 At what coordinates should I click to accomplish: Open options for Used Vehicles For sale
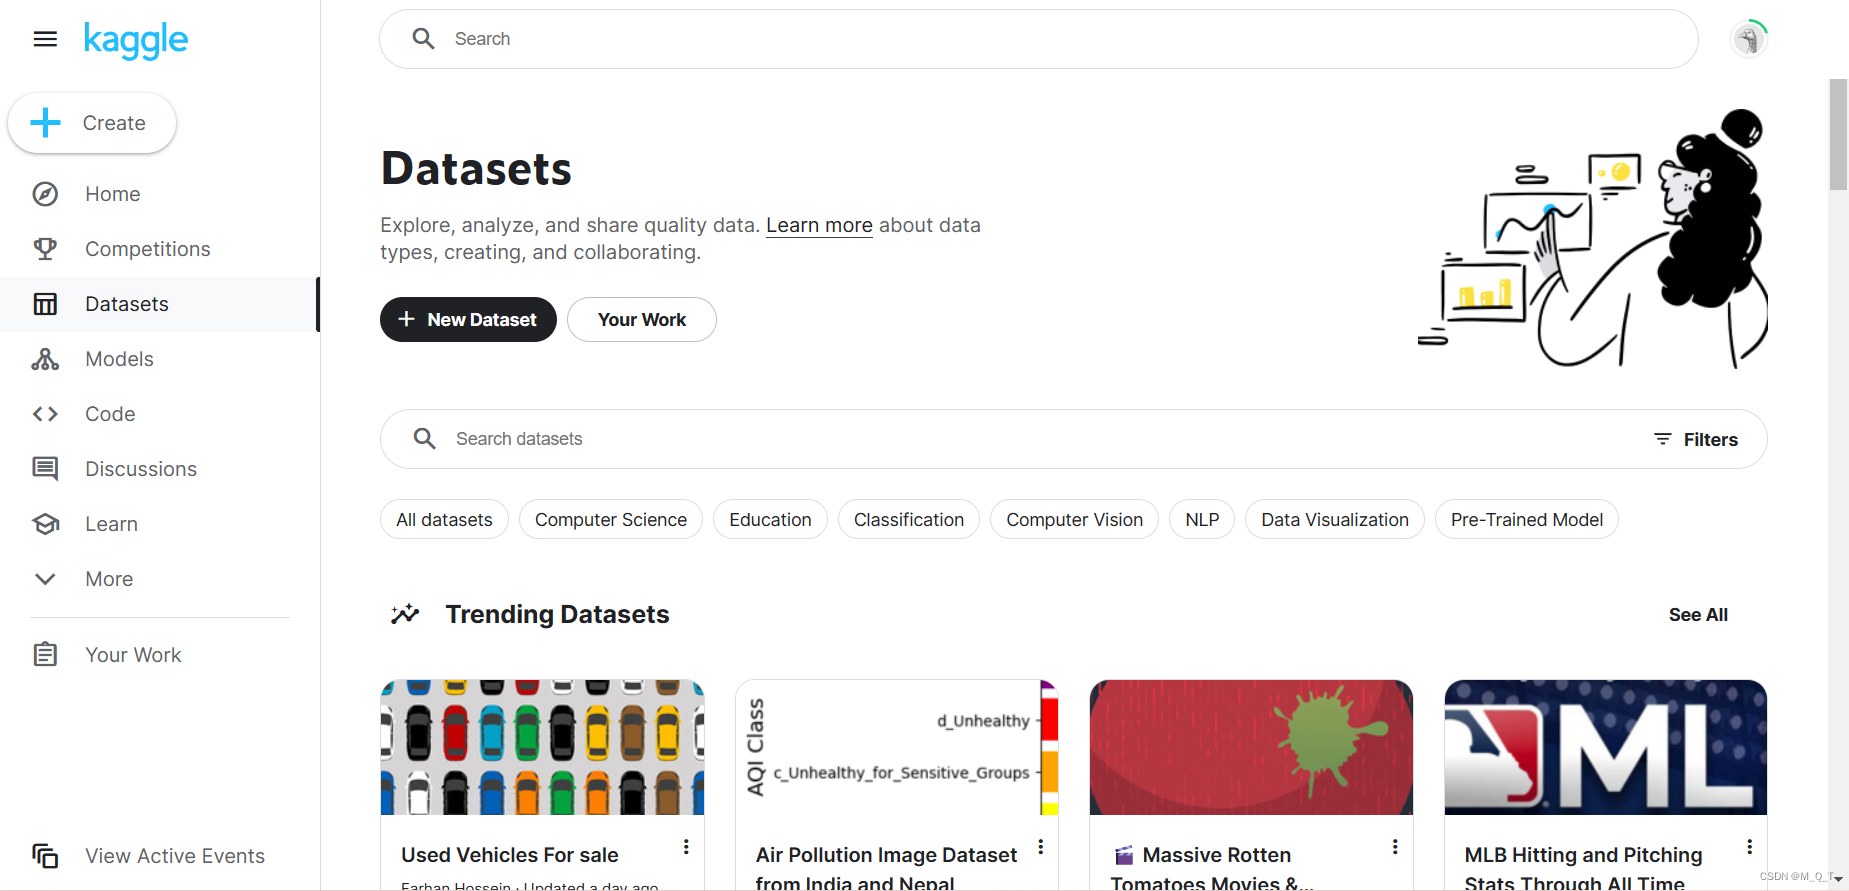coord(686,847)
